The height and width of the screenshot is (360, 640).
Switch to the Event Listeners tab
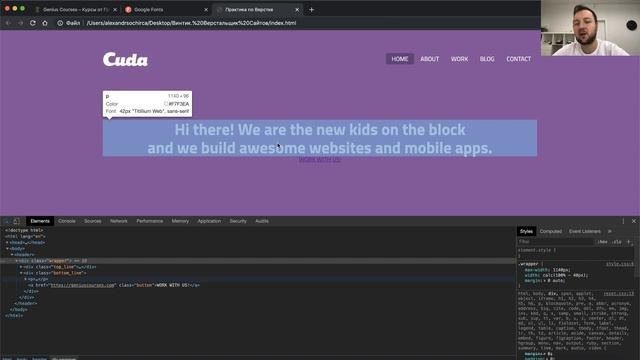[584, 231]
